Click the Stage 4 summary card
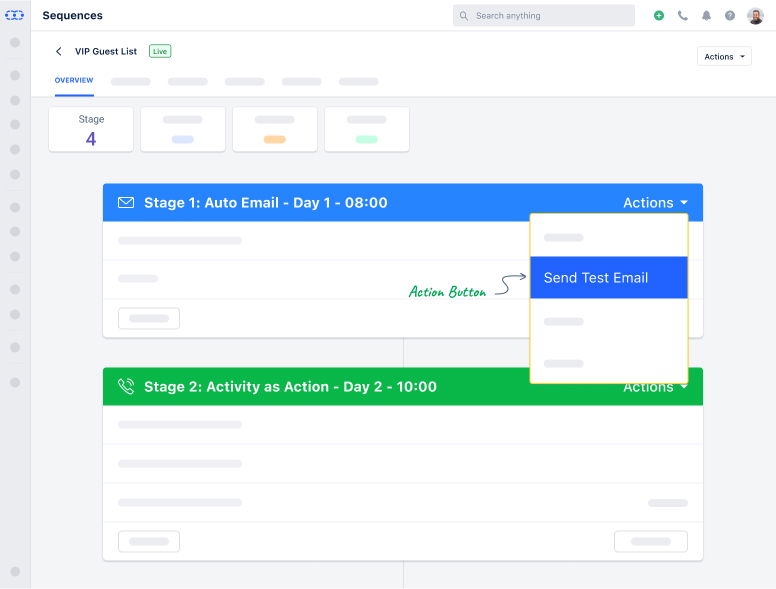 [x=91, y=130]
